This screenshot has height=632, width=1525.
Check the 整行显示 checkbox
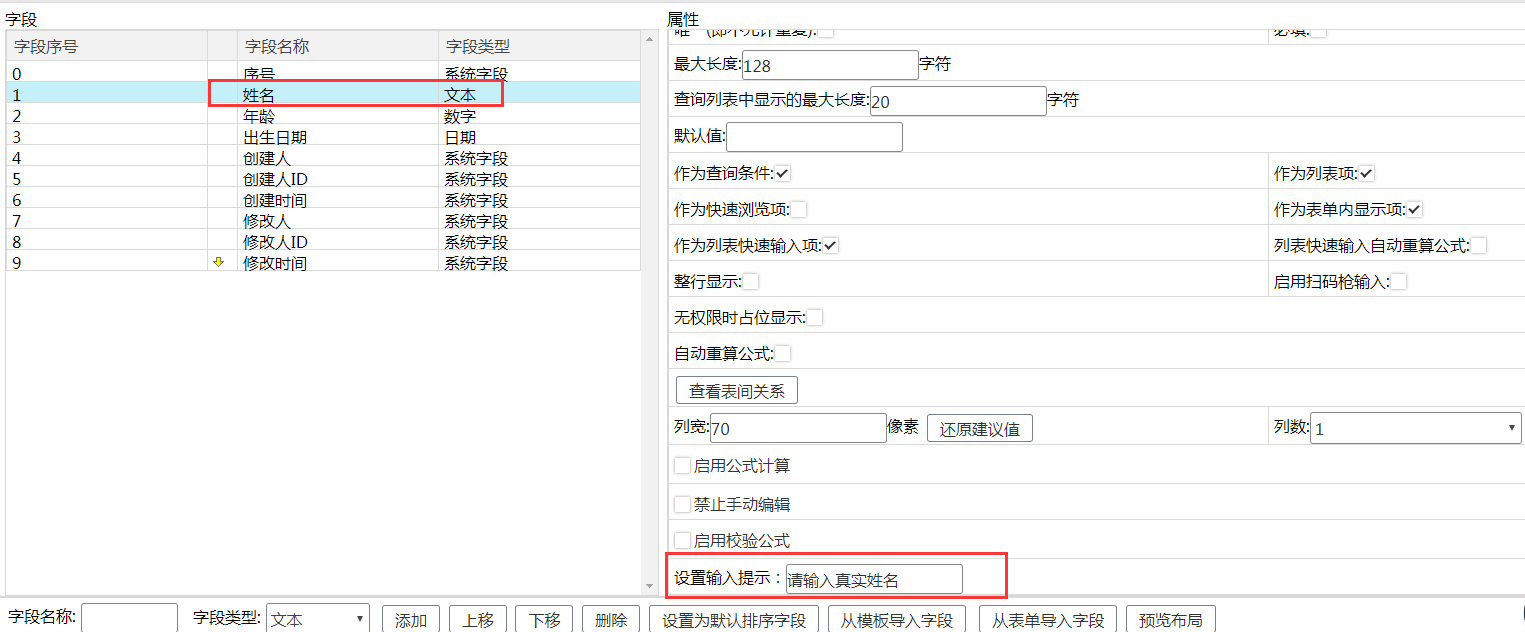pos(751,282)
